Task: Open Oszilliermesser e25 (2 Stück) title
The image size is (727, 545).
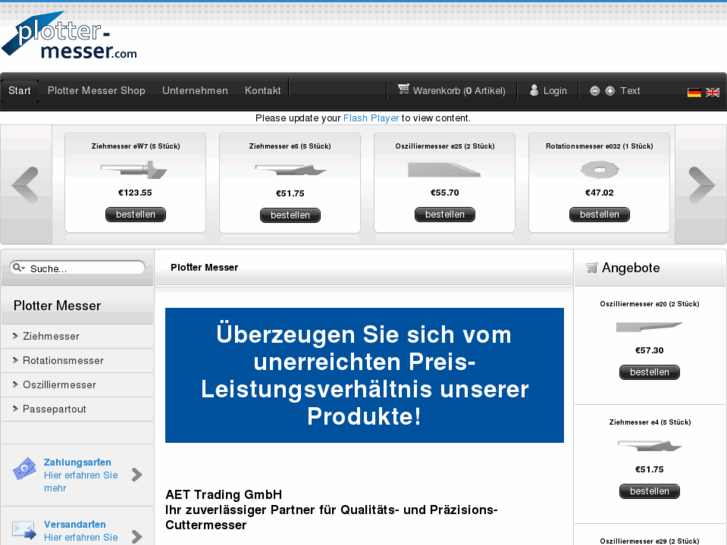Action: pos(445,146)
